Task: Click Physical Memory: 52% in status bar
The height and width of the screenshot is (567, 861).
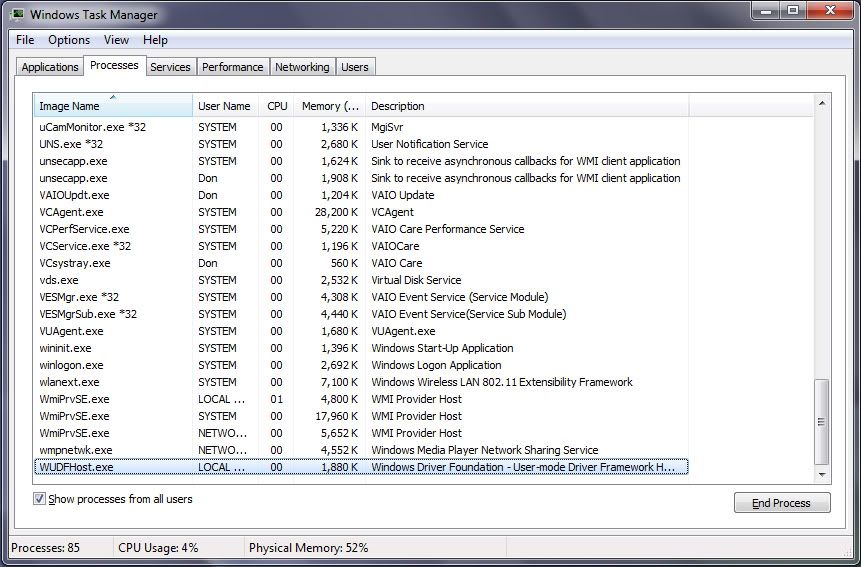Action: pyautogui.click(x=309, y=548)
